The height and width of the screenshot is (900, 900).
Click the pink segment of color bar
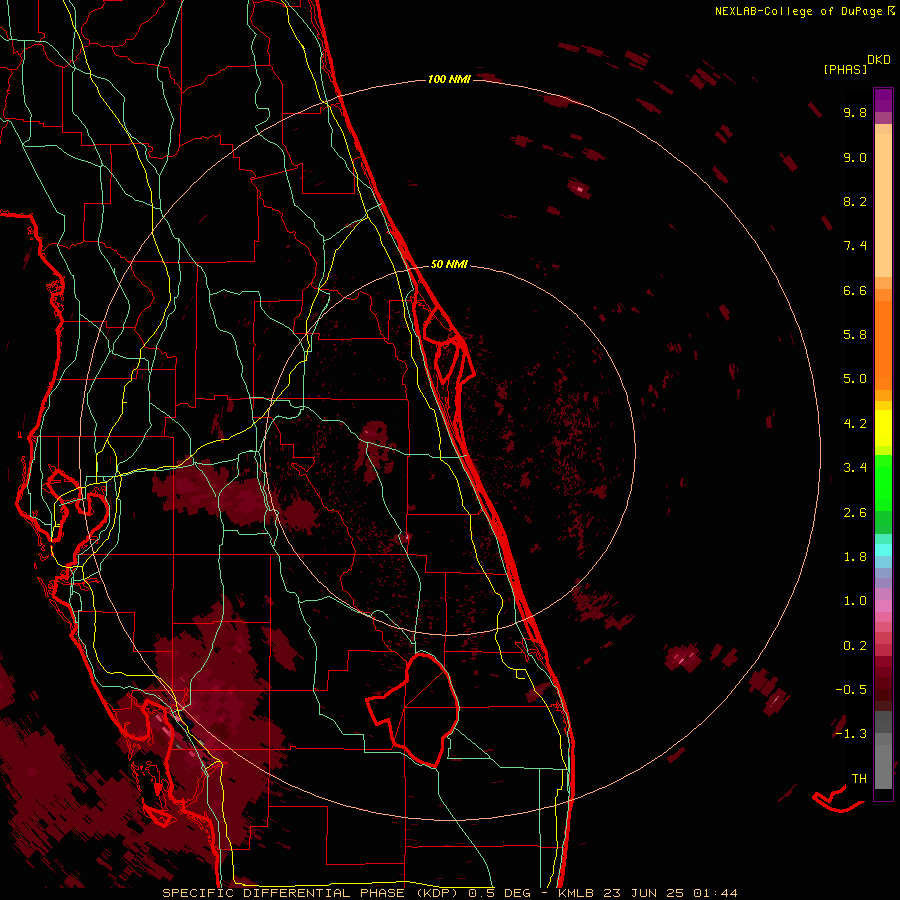tap(883, 606)
